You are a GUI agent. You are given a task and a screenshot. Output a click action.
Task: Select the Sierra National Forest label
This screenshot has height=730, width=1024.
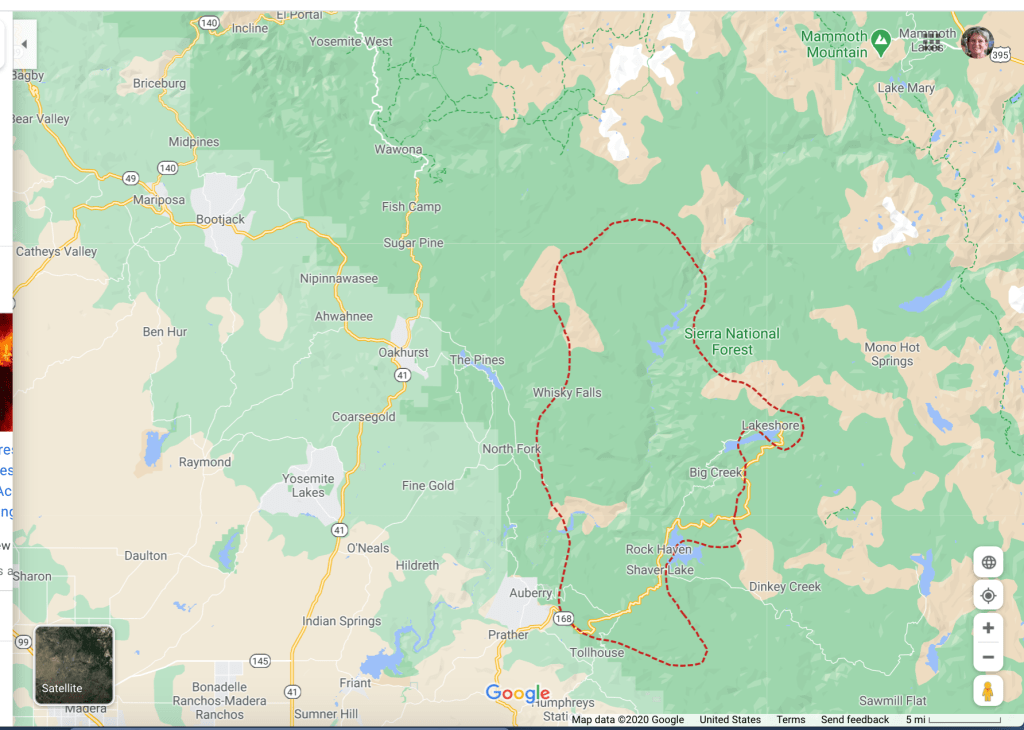point(732,342)
